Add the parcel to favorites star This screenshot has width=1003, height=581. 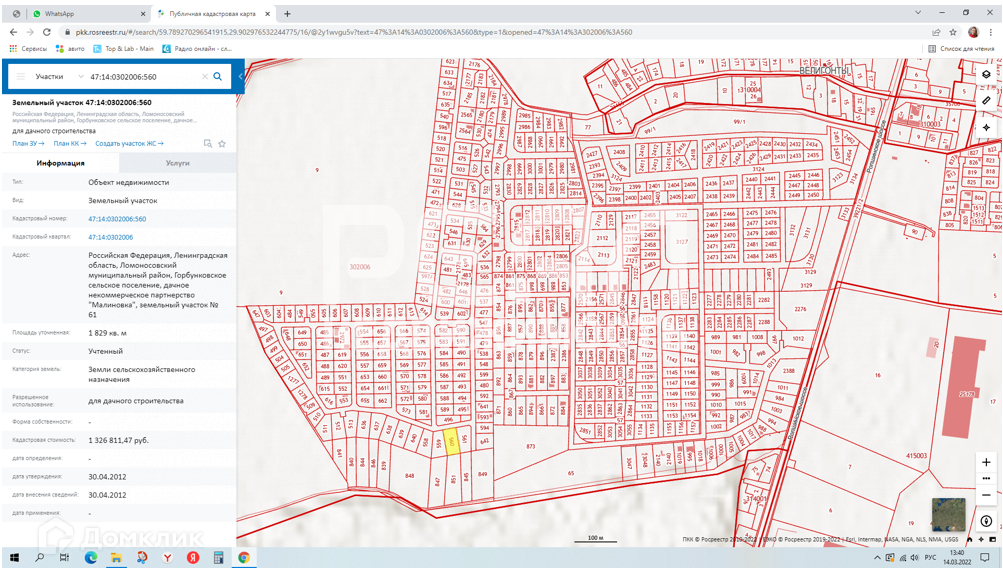222,144
